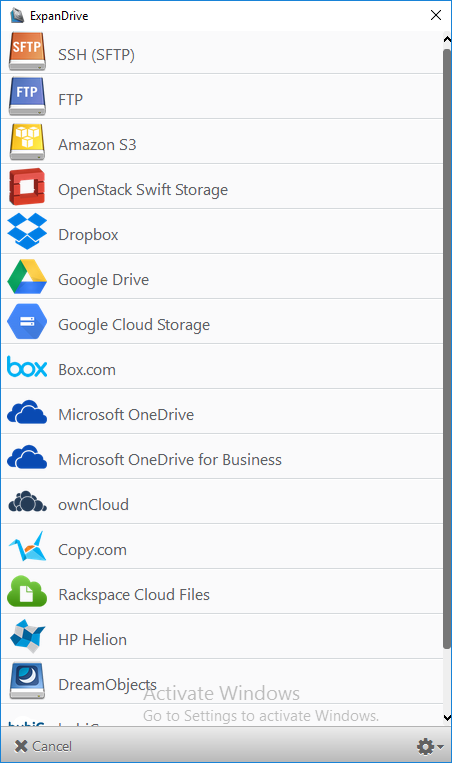
Task: Click the scrollbar down arrow
Action: [447, 717]
